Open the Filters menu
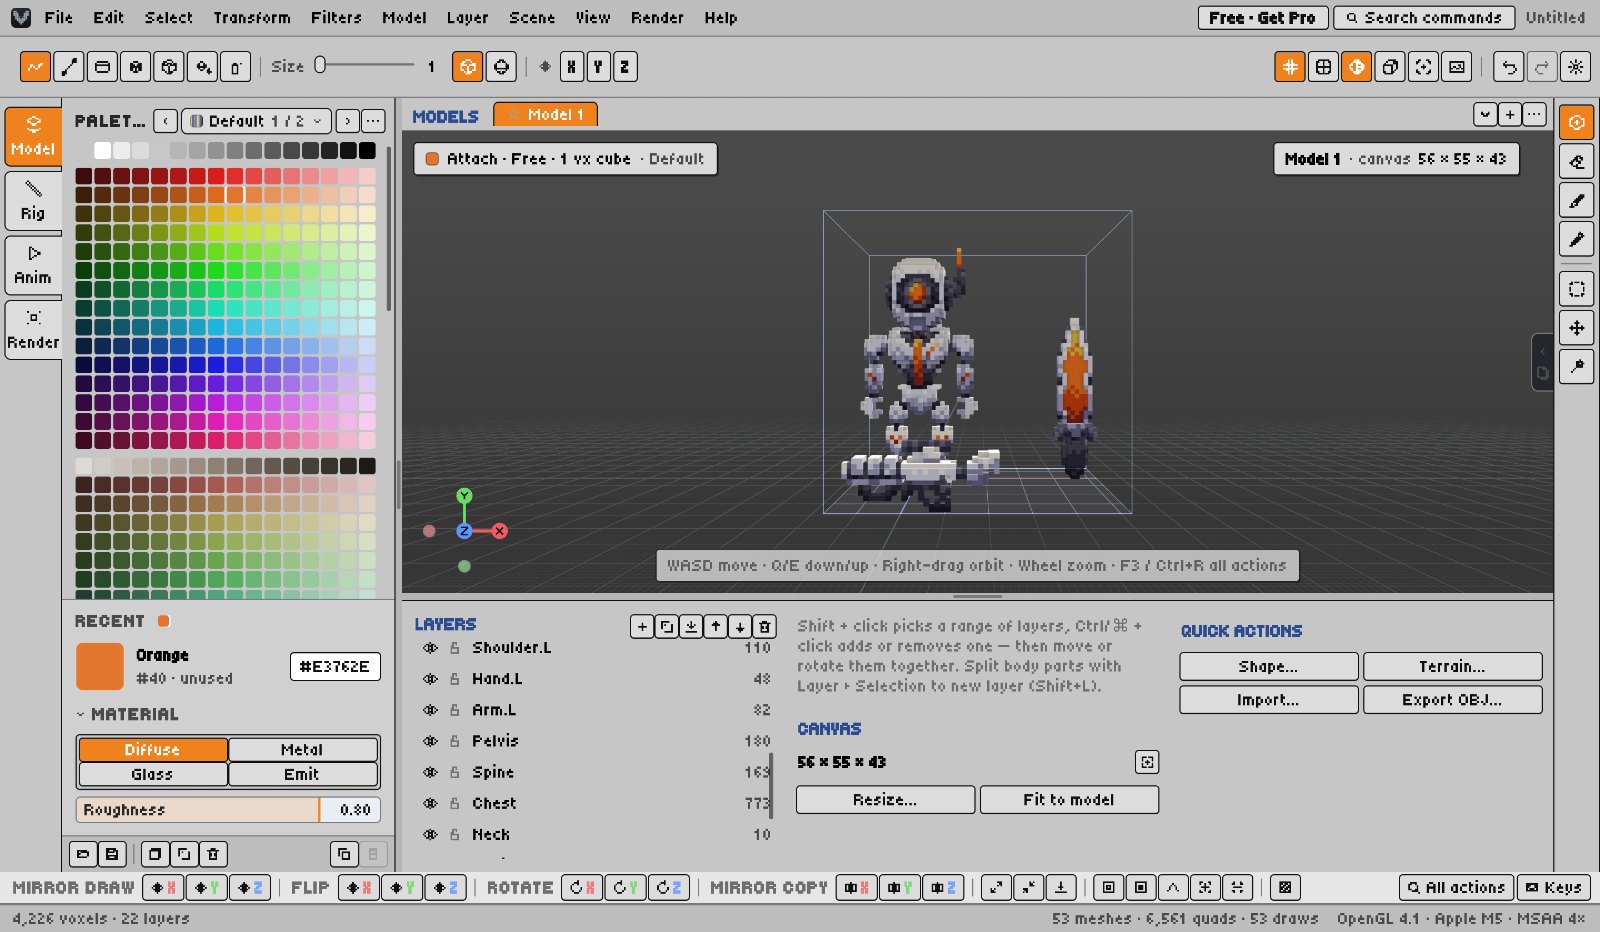Image resolution: width=1600 pixels, height=932 pixels. [x=336, y=17]
